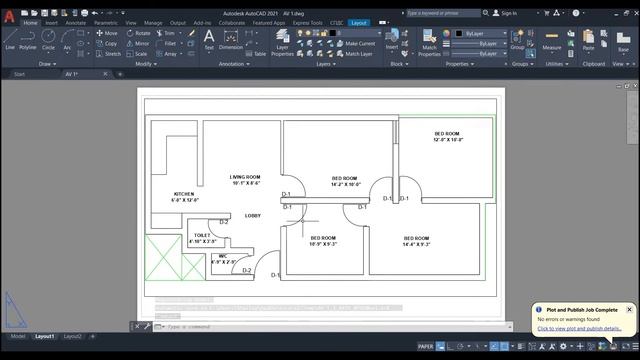
Task: Expand the Modify panel
Action: [146, 64]
